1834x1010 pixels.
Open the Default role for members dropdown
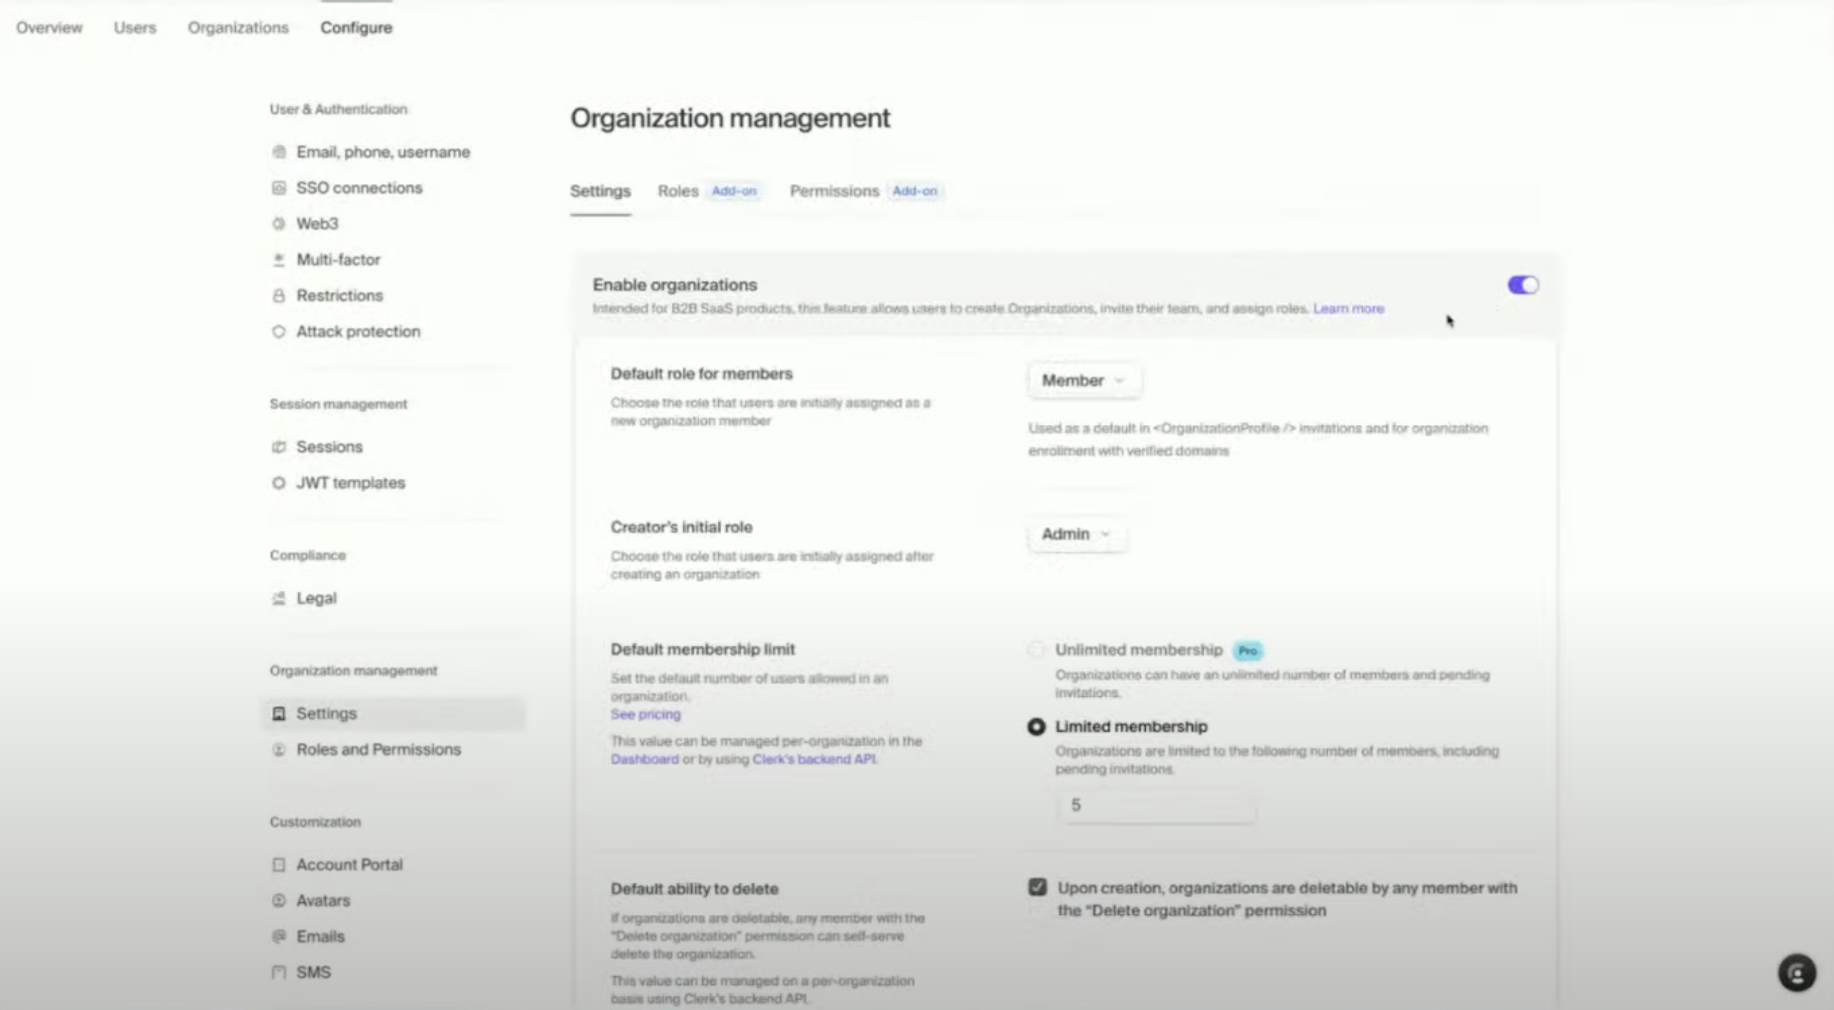1083,380
